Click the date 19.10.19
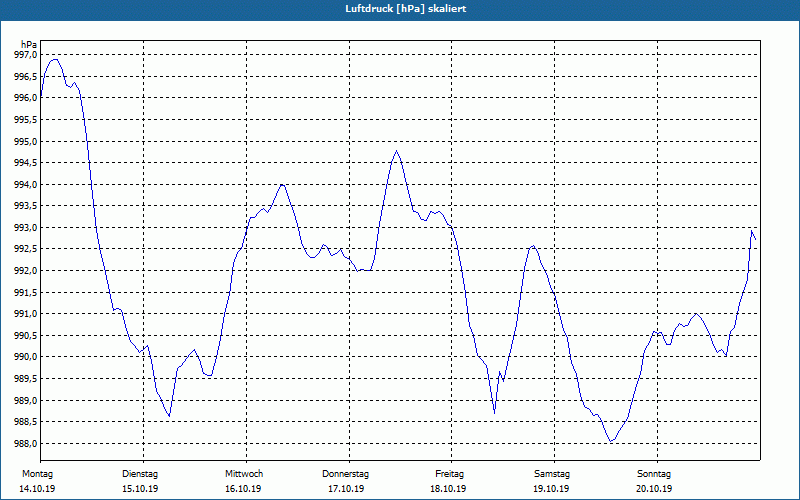 tap(552, 489)
